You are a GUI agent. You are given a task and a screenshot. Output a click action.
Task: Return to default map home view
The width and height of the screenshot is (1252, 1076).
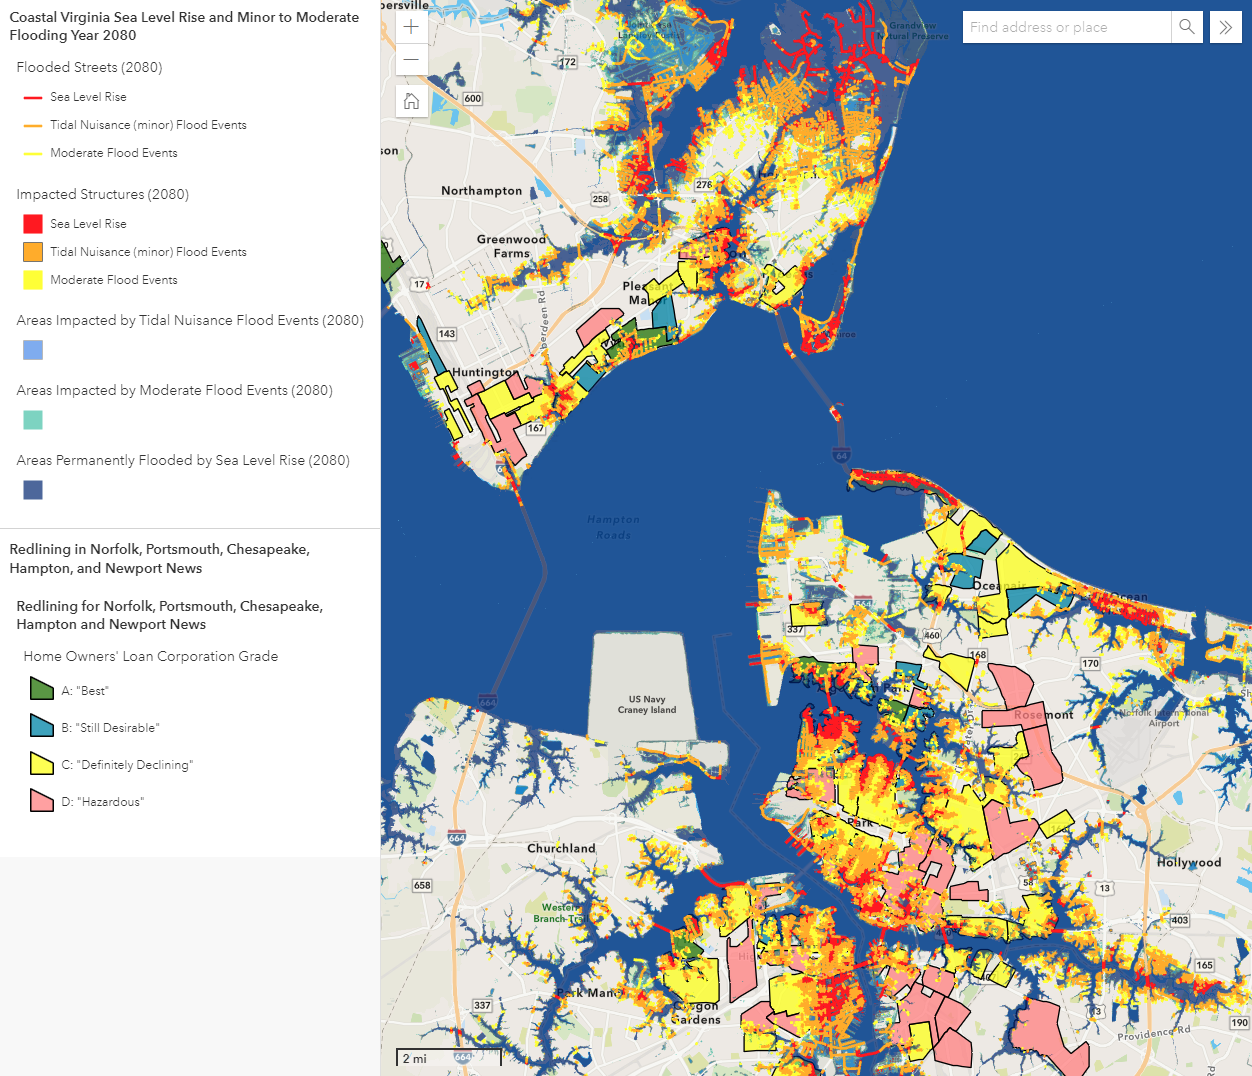(411, 101)
